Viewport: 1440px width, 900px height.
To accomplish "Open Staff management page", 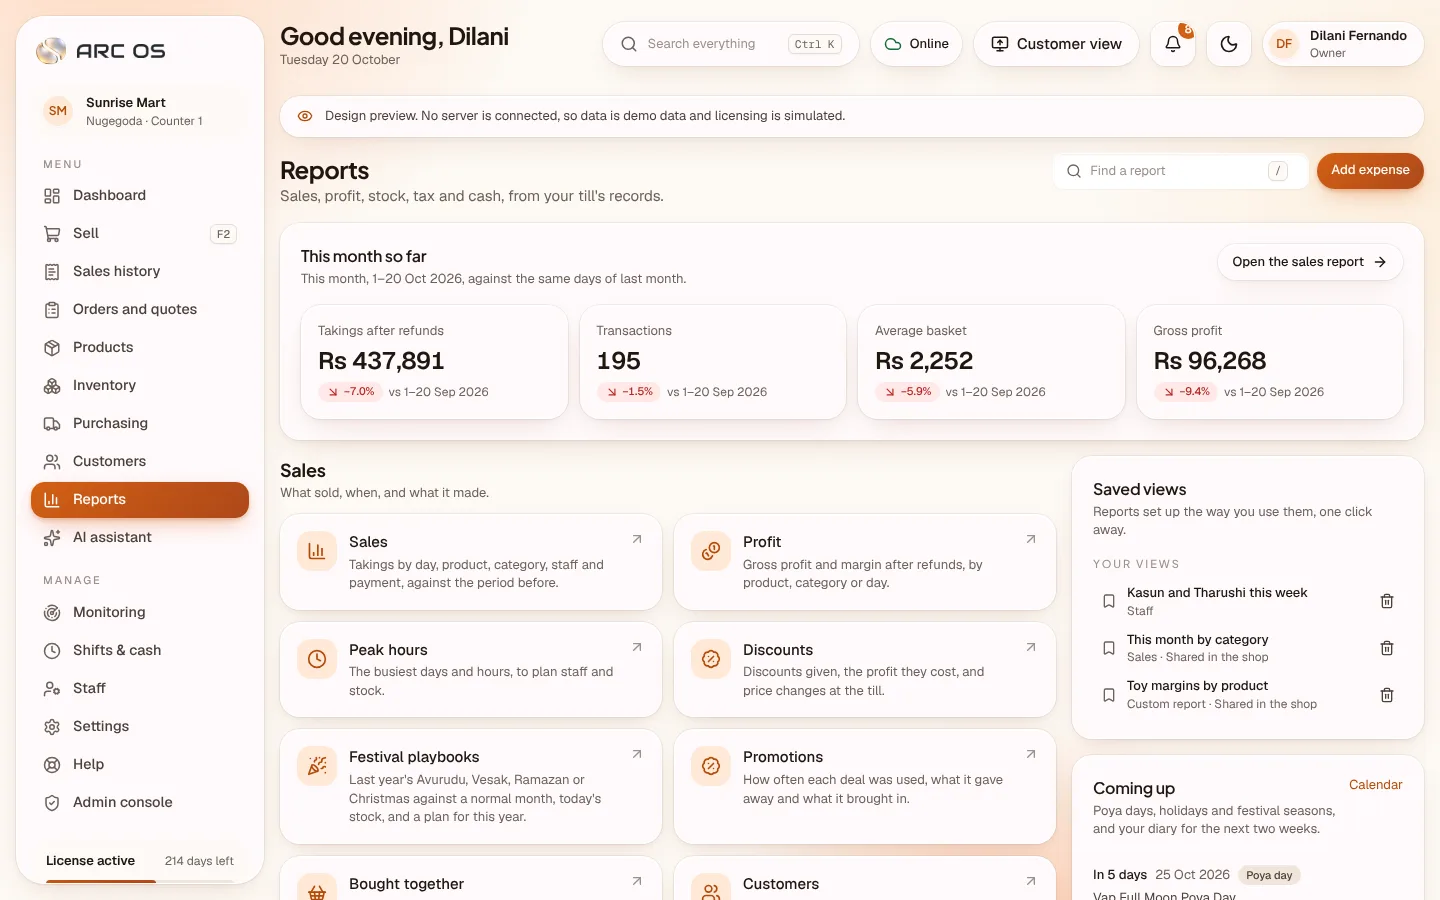I will (x=140, y=689).
